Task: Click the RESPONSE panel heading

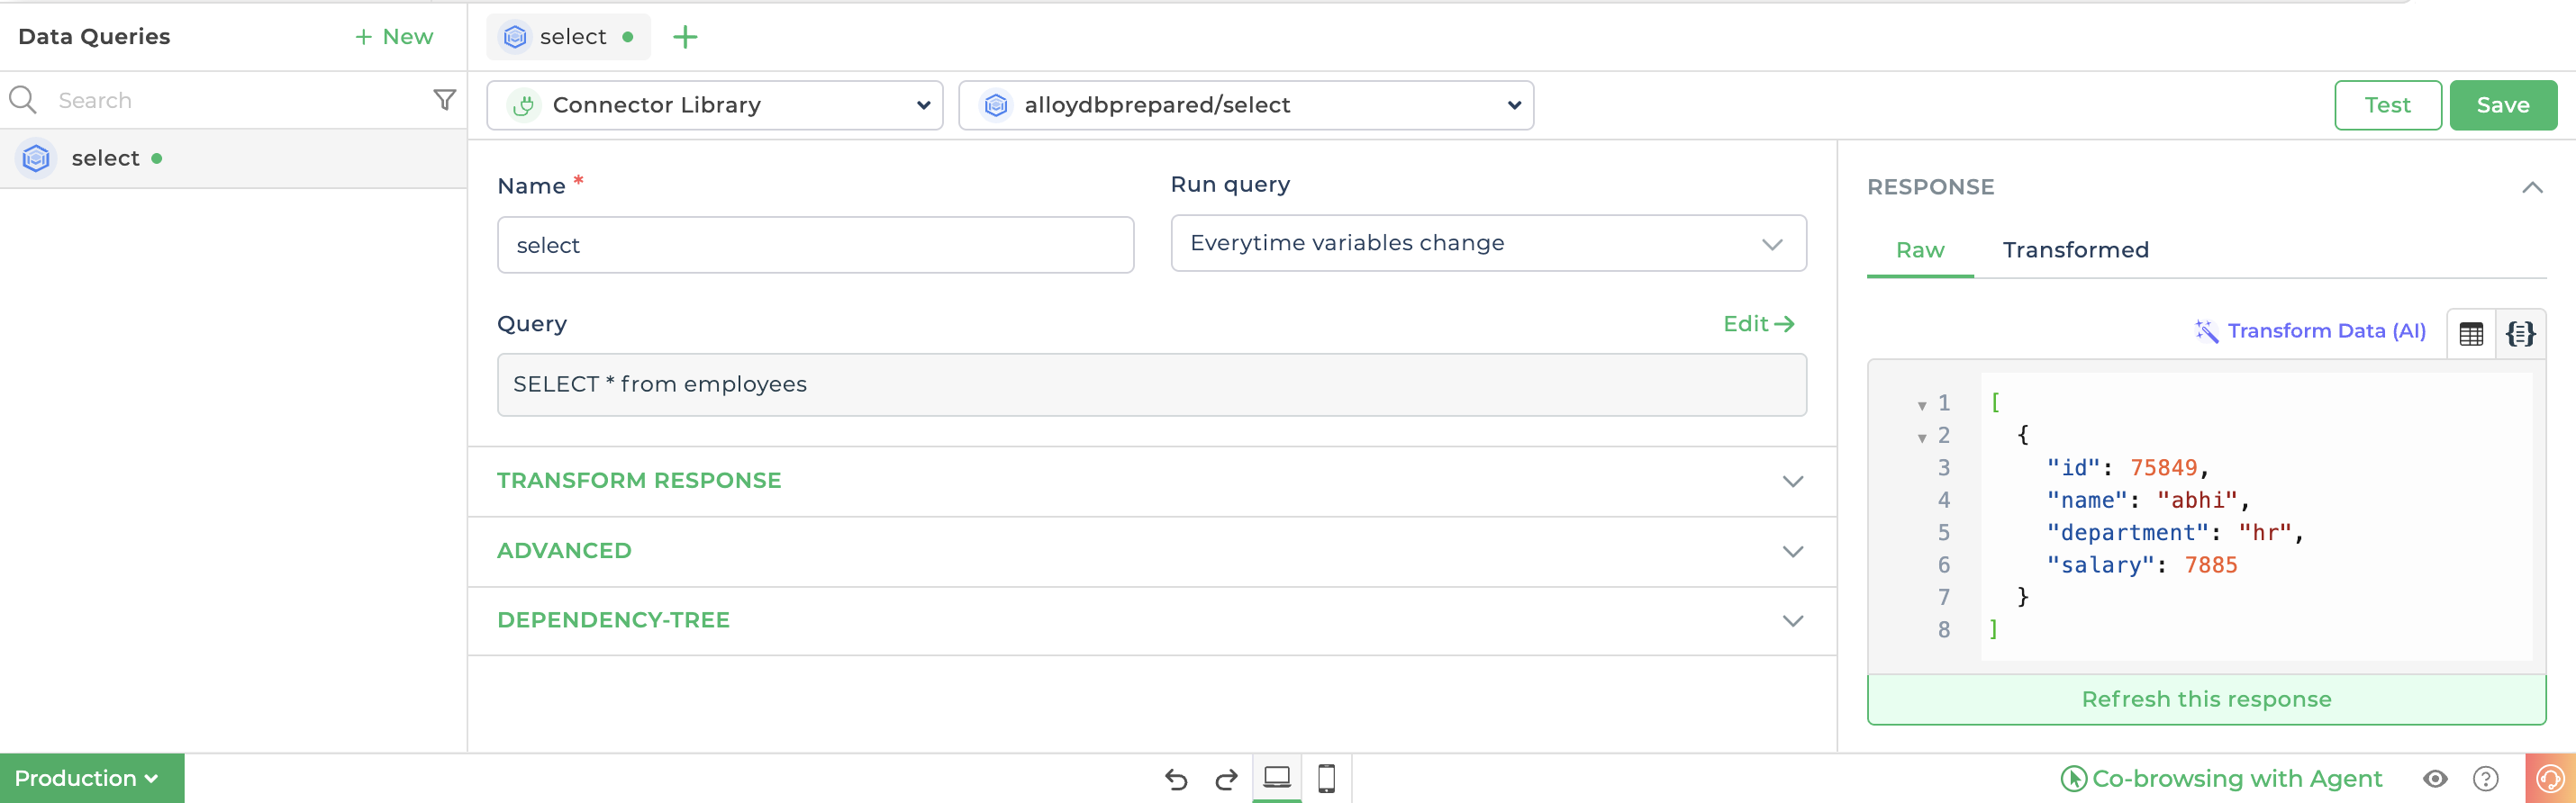Action: [x=1931, y=187]
